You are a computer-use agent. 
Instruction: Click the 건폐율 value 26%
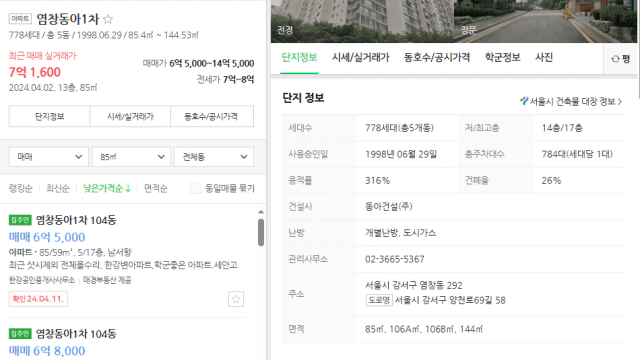(x=551, y=180)
